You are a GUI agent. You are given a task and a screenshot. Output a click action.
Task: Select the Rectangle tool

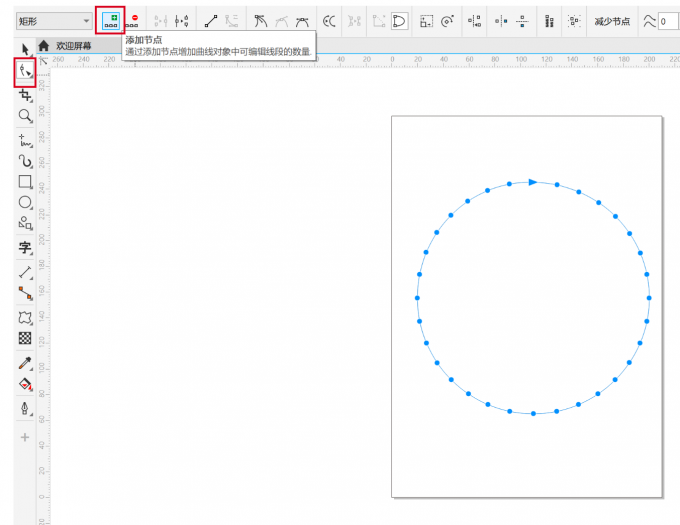[x=25, y=182]
